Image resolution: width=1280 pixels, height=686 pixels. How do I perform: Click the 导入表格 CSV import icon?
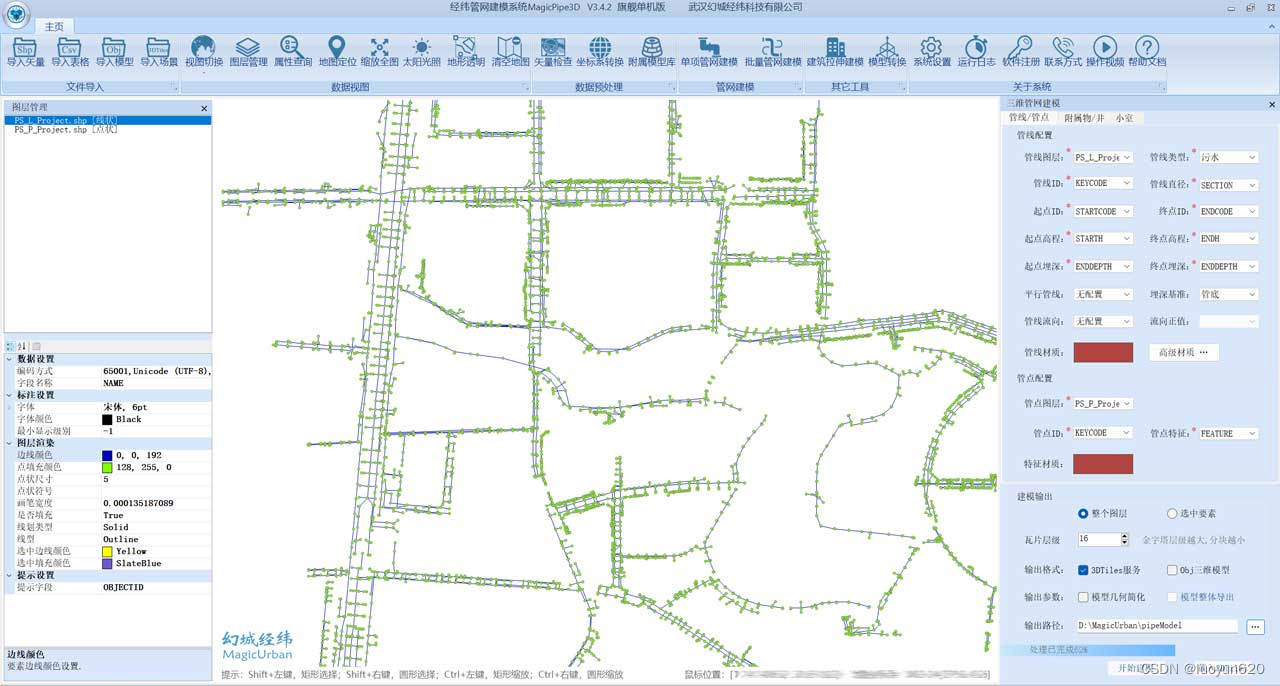pos(70,51)
